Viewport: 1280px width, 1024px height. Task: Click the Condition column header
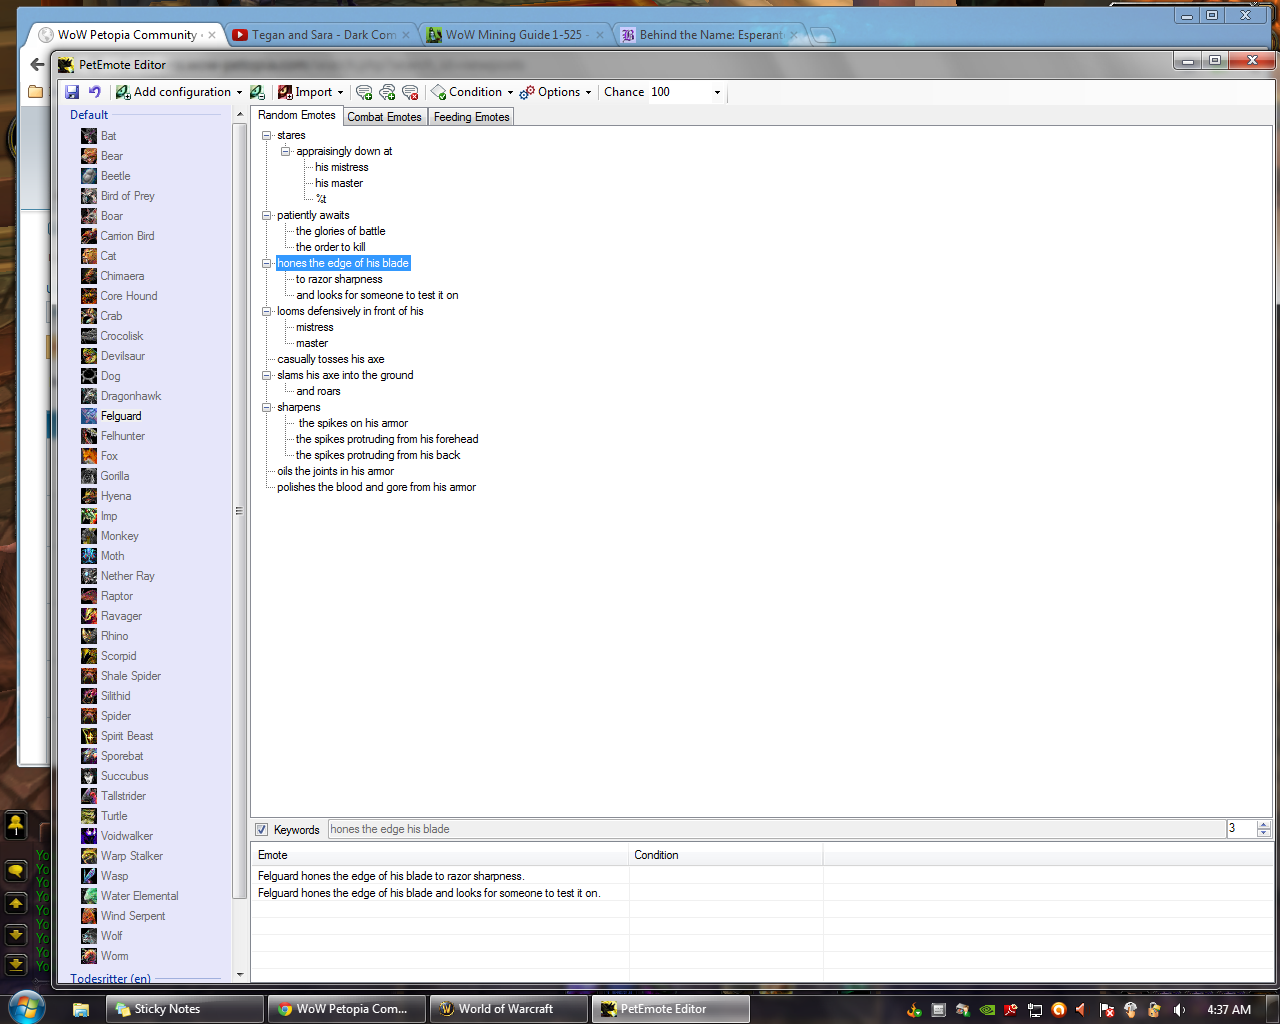tap(726, 855)
